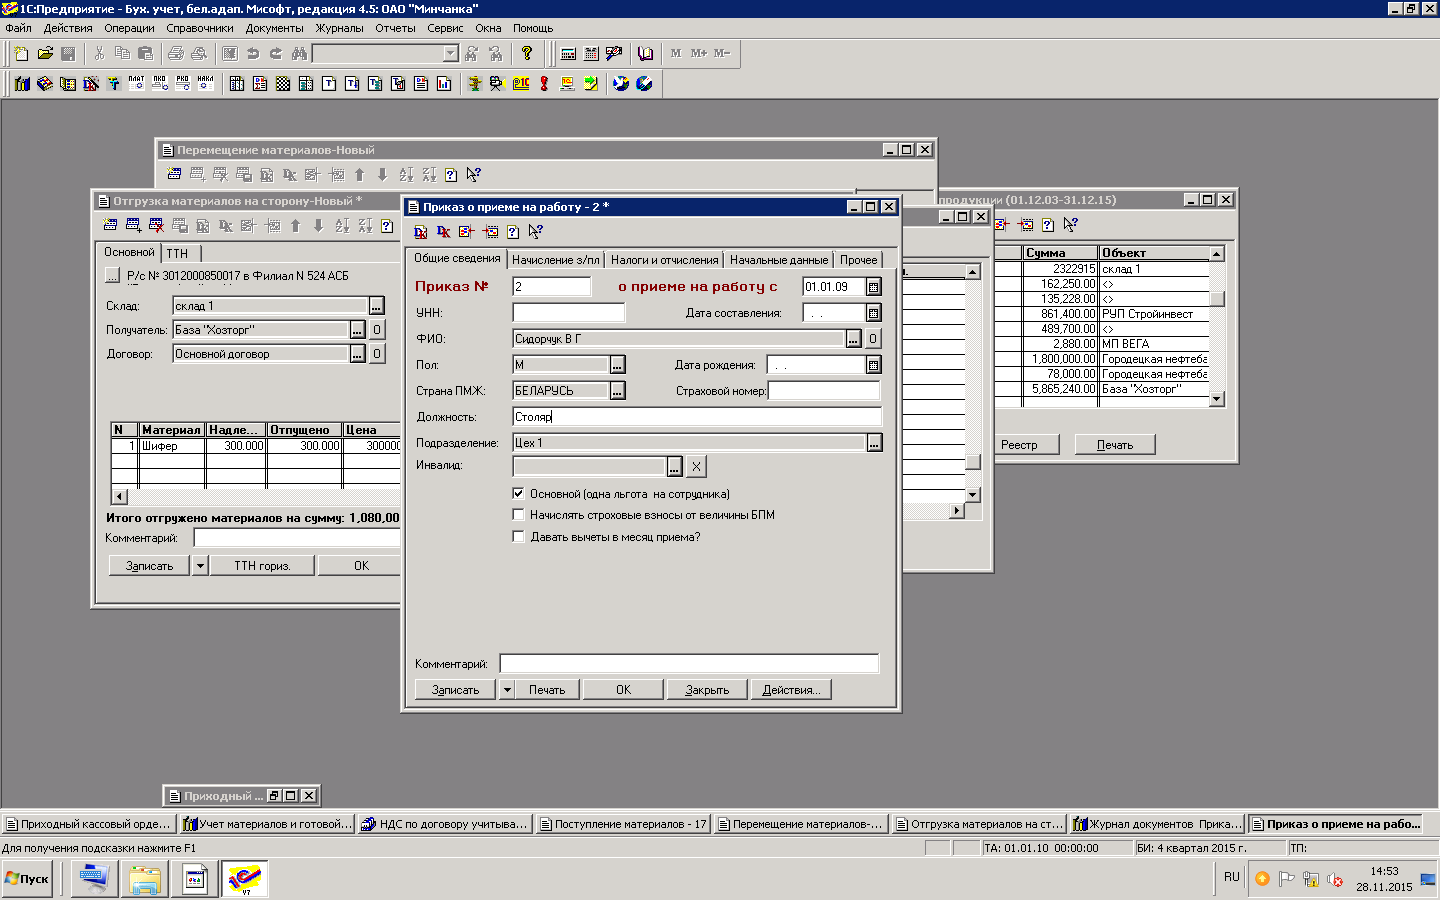Open the Отчеты menu
Screen dimensions: 1440x900
click(395, 28)
